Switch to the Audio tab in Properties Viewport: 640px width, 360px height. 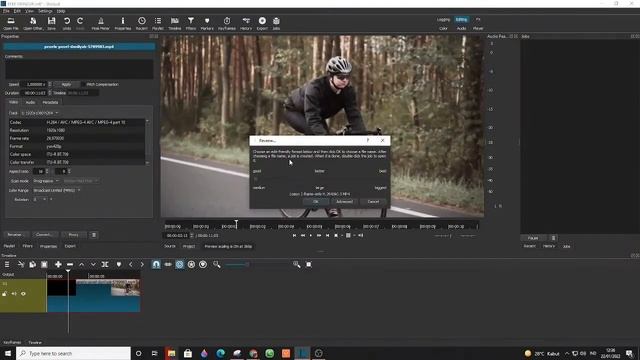(x=30, y=102)
